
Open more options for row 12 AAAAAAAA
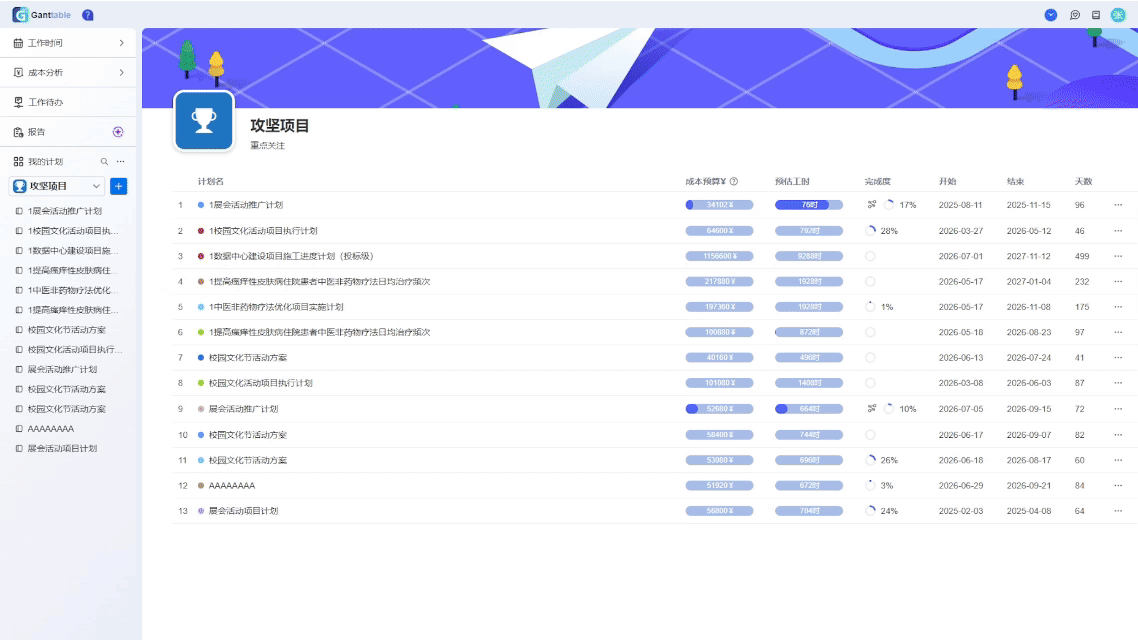coord(1118,485)
